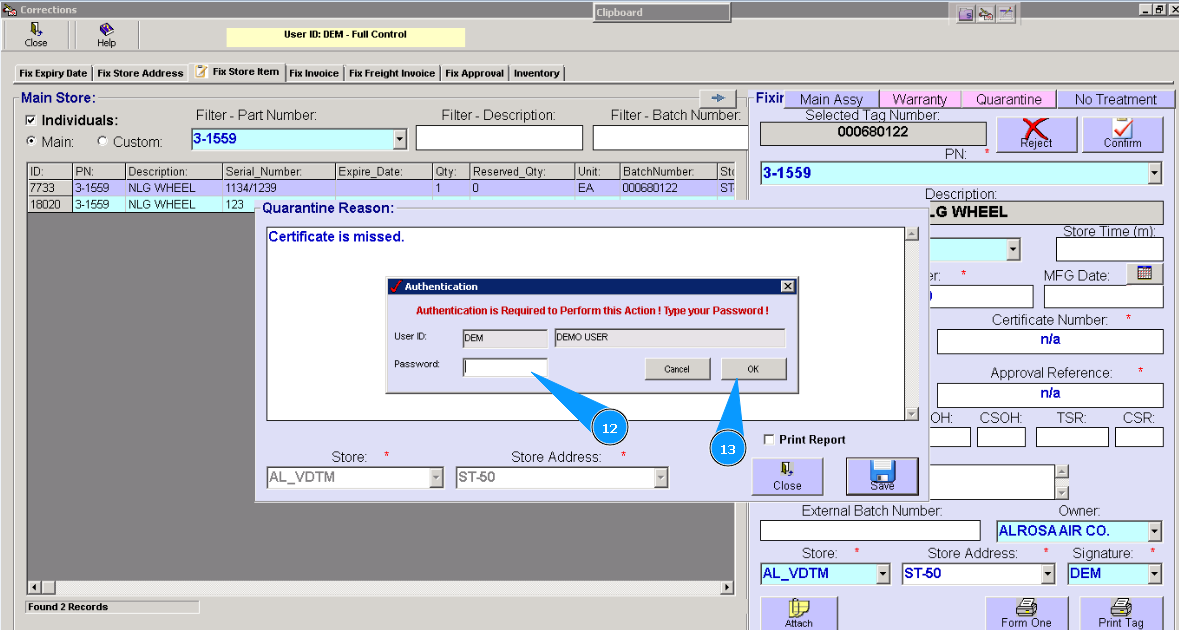Image resolution: width=1179 pixels, height=633 pixels.
Task: Click third icon in top-right toolbar
Action: pos(1006,14)
